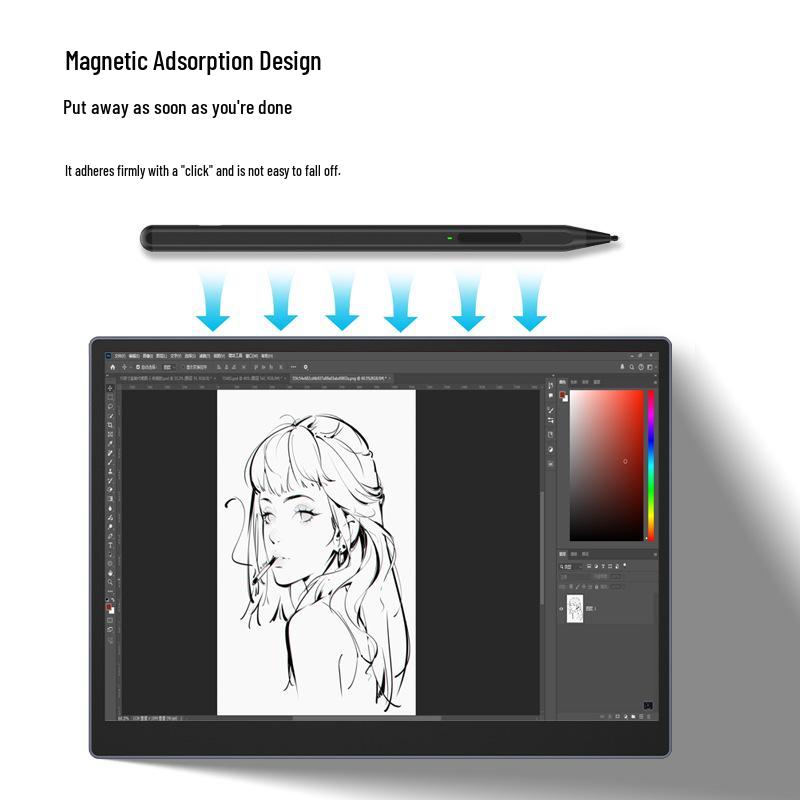The width and height of the screenshot is (800, 800).
Task: Open the Auto-Select layer/group dropdown
Action: (x=168, y=367)
